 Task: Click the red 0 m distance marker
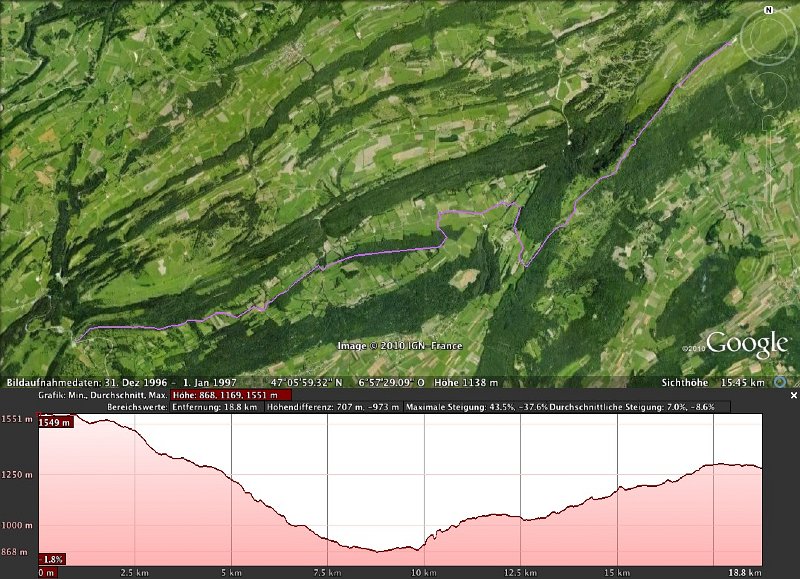(x=46, y=573)
